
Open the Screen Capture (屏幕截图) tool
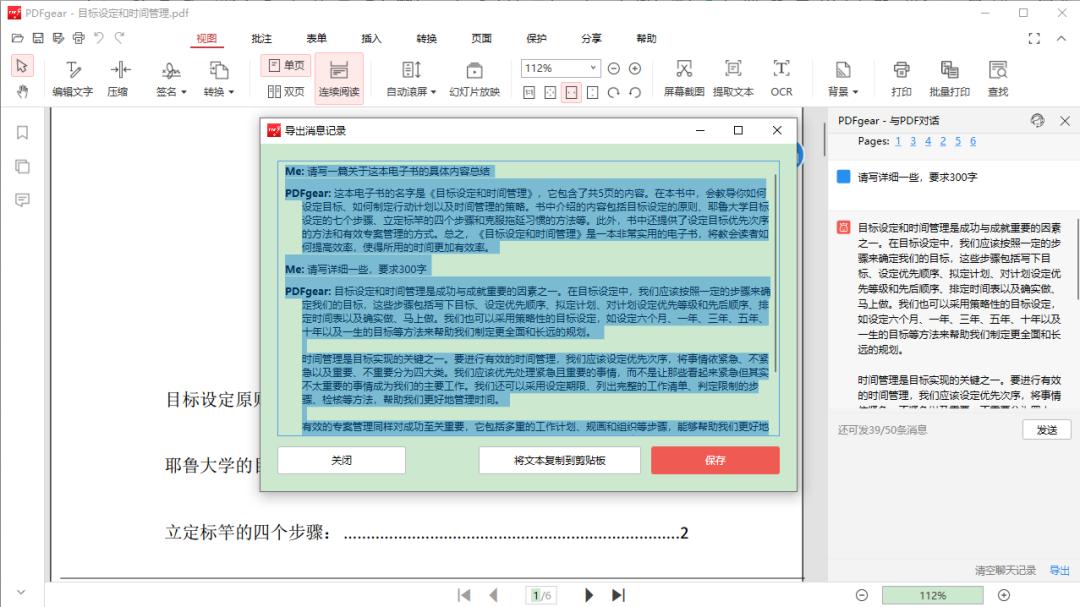(683, 79)
